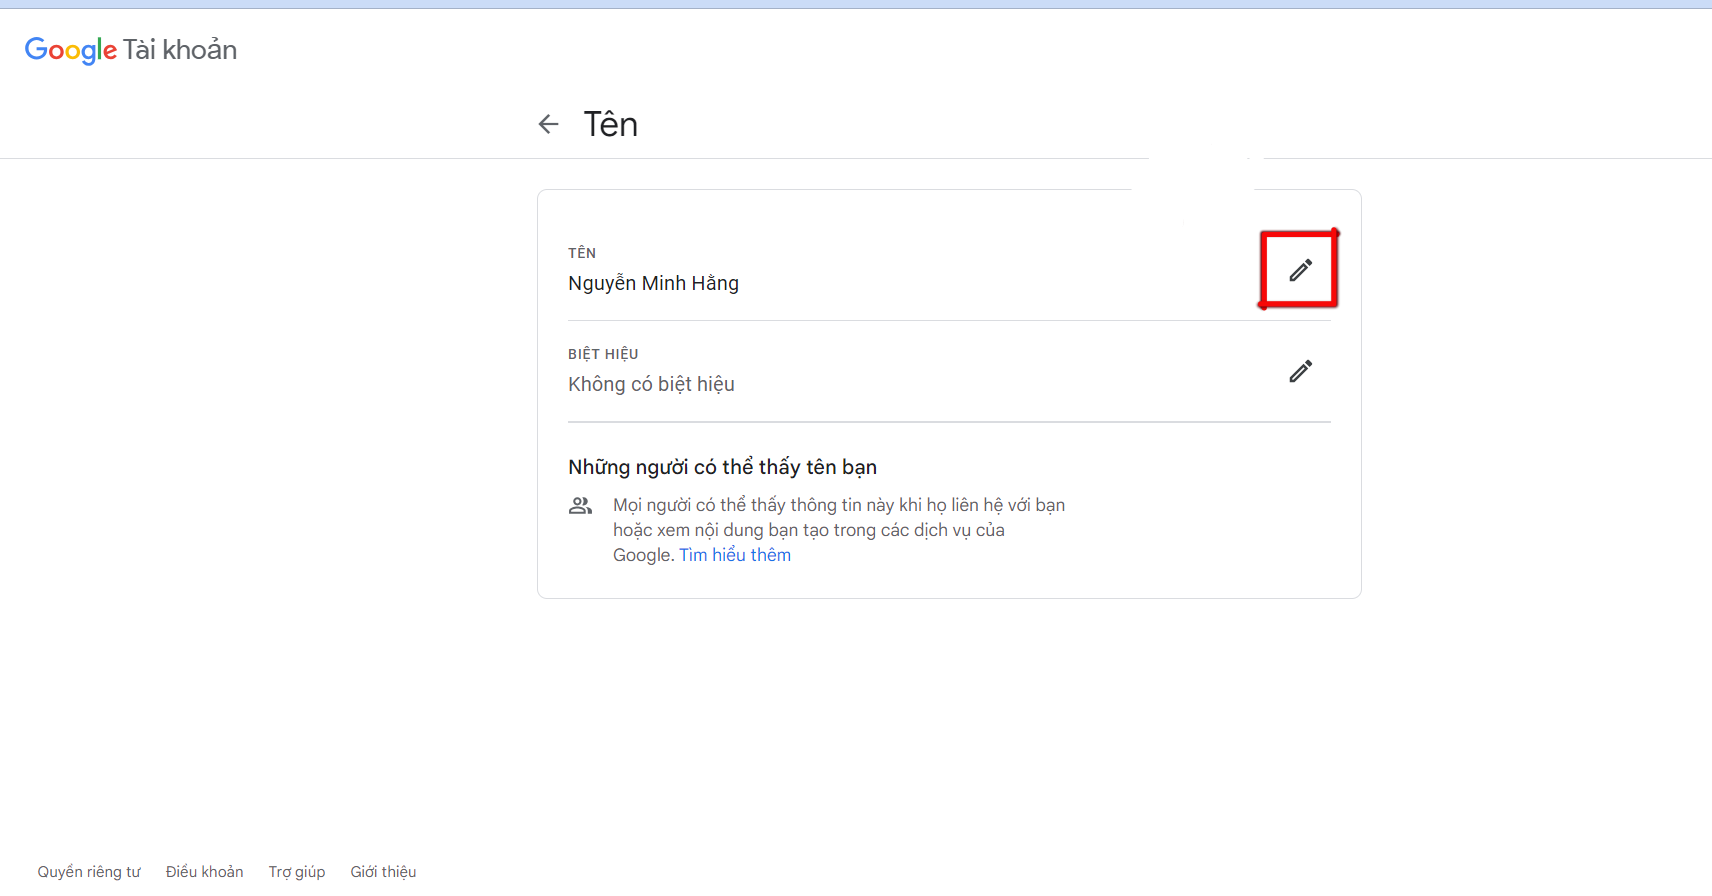Screen dimensions: 1712x896
Task: Open the Giới thiệu footer link
Action: click(383, 872)
